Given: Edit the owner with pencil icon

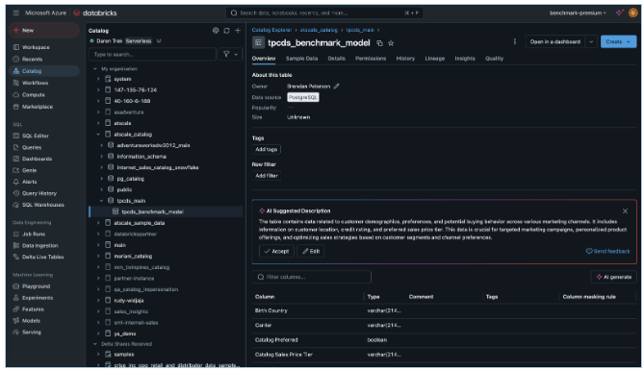Looking at the screenshot, I should click(336, 86).
